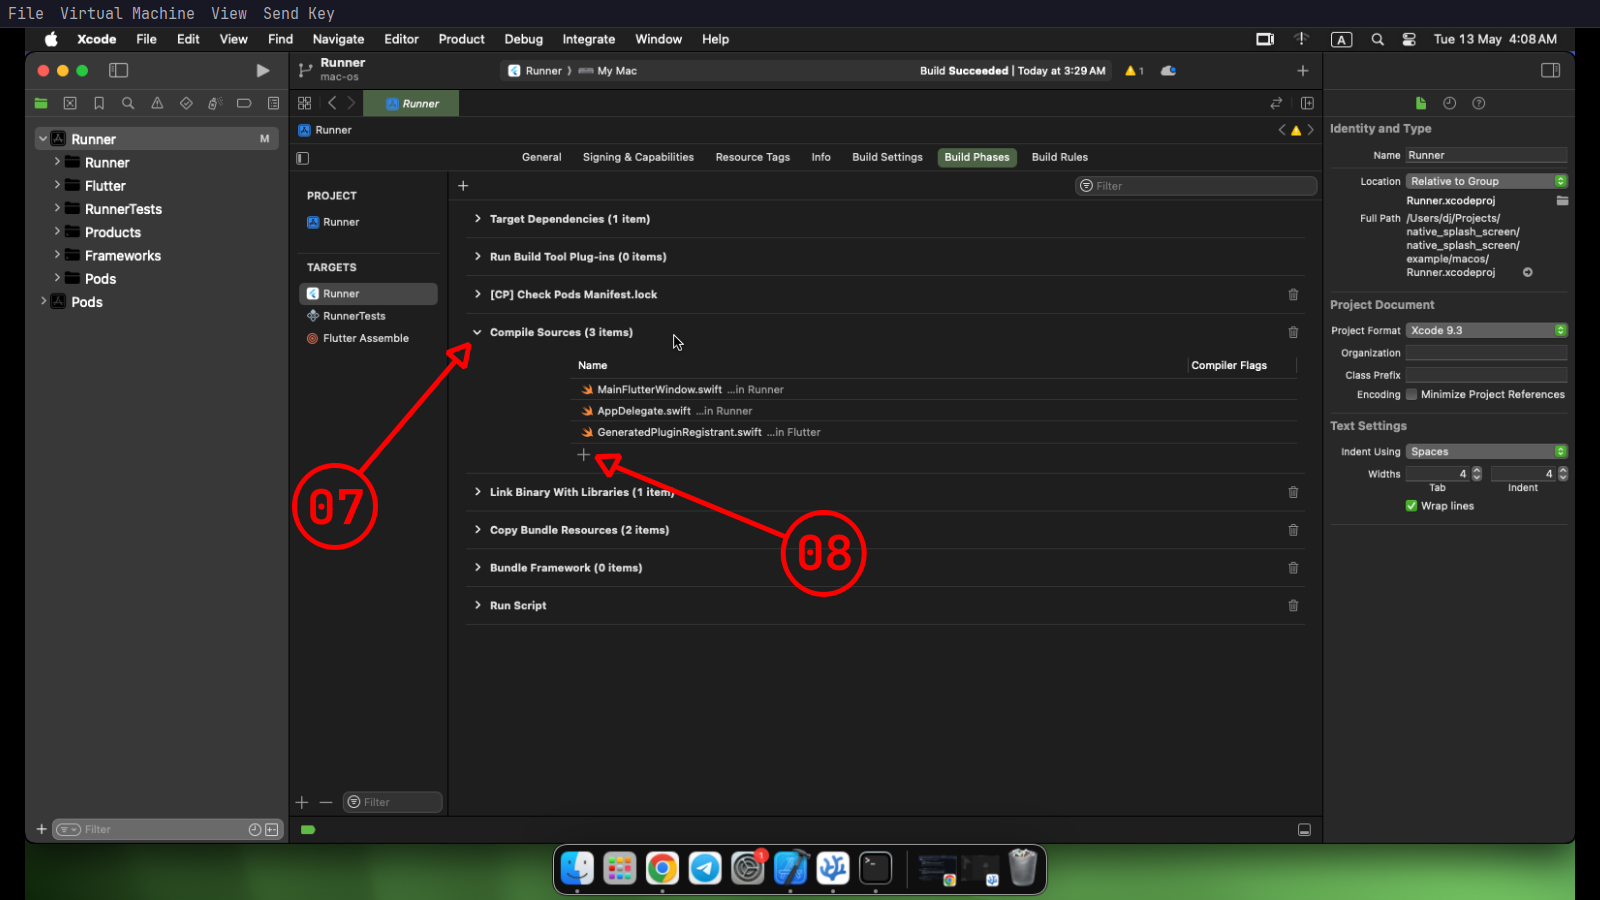Open the Editor menu
Image resolution: width=1600 pixels, height=900 pixels.
(x=401, y=39)
